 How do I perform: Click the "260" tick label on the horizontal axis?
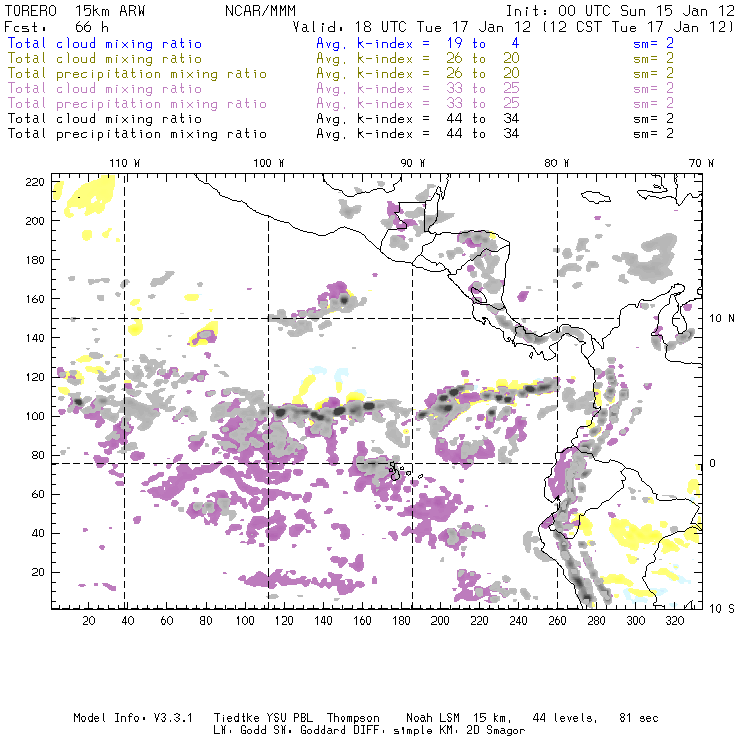(557, 621)
